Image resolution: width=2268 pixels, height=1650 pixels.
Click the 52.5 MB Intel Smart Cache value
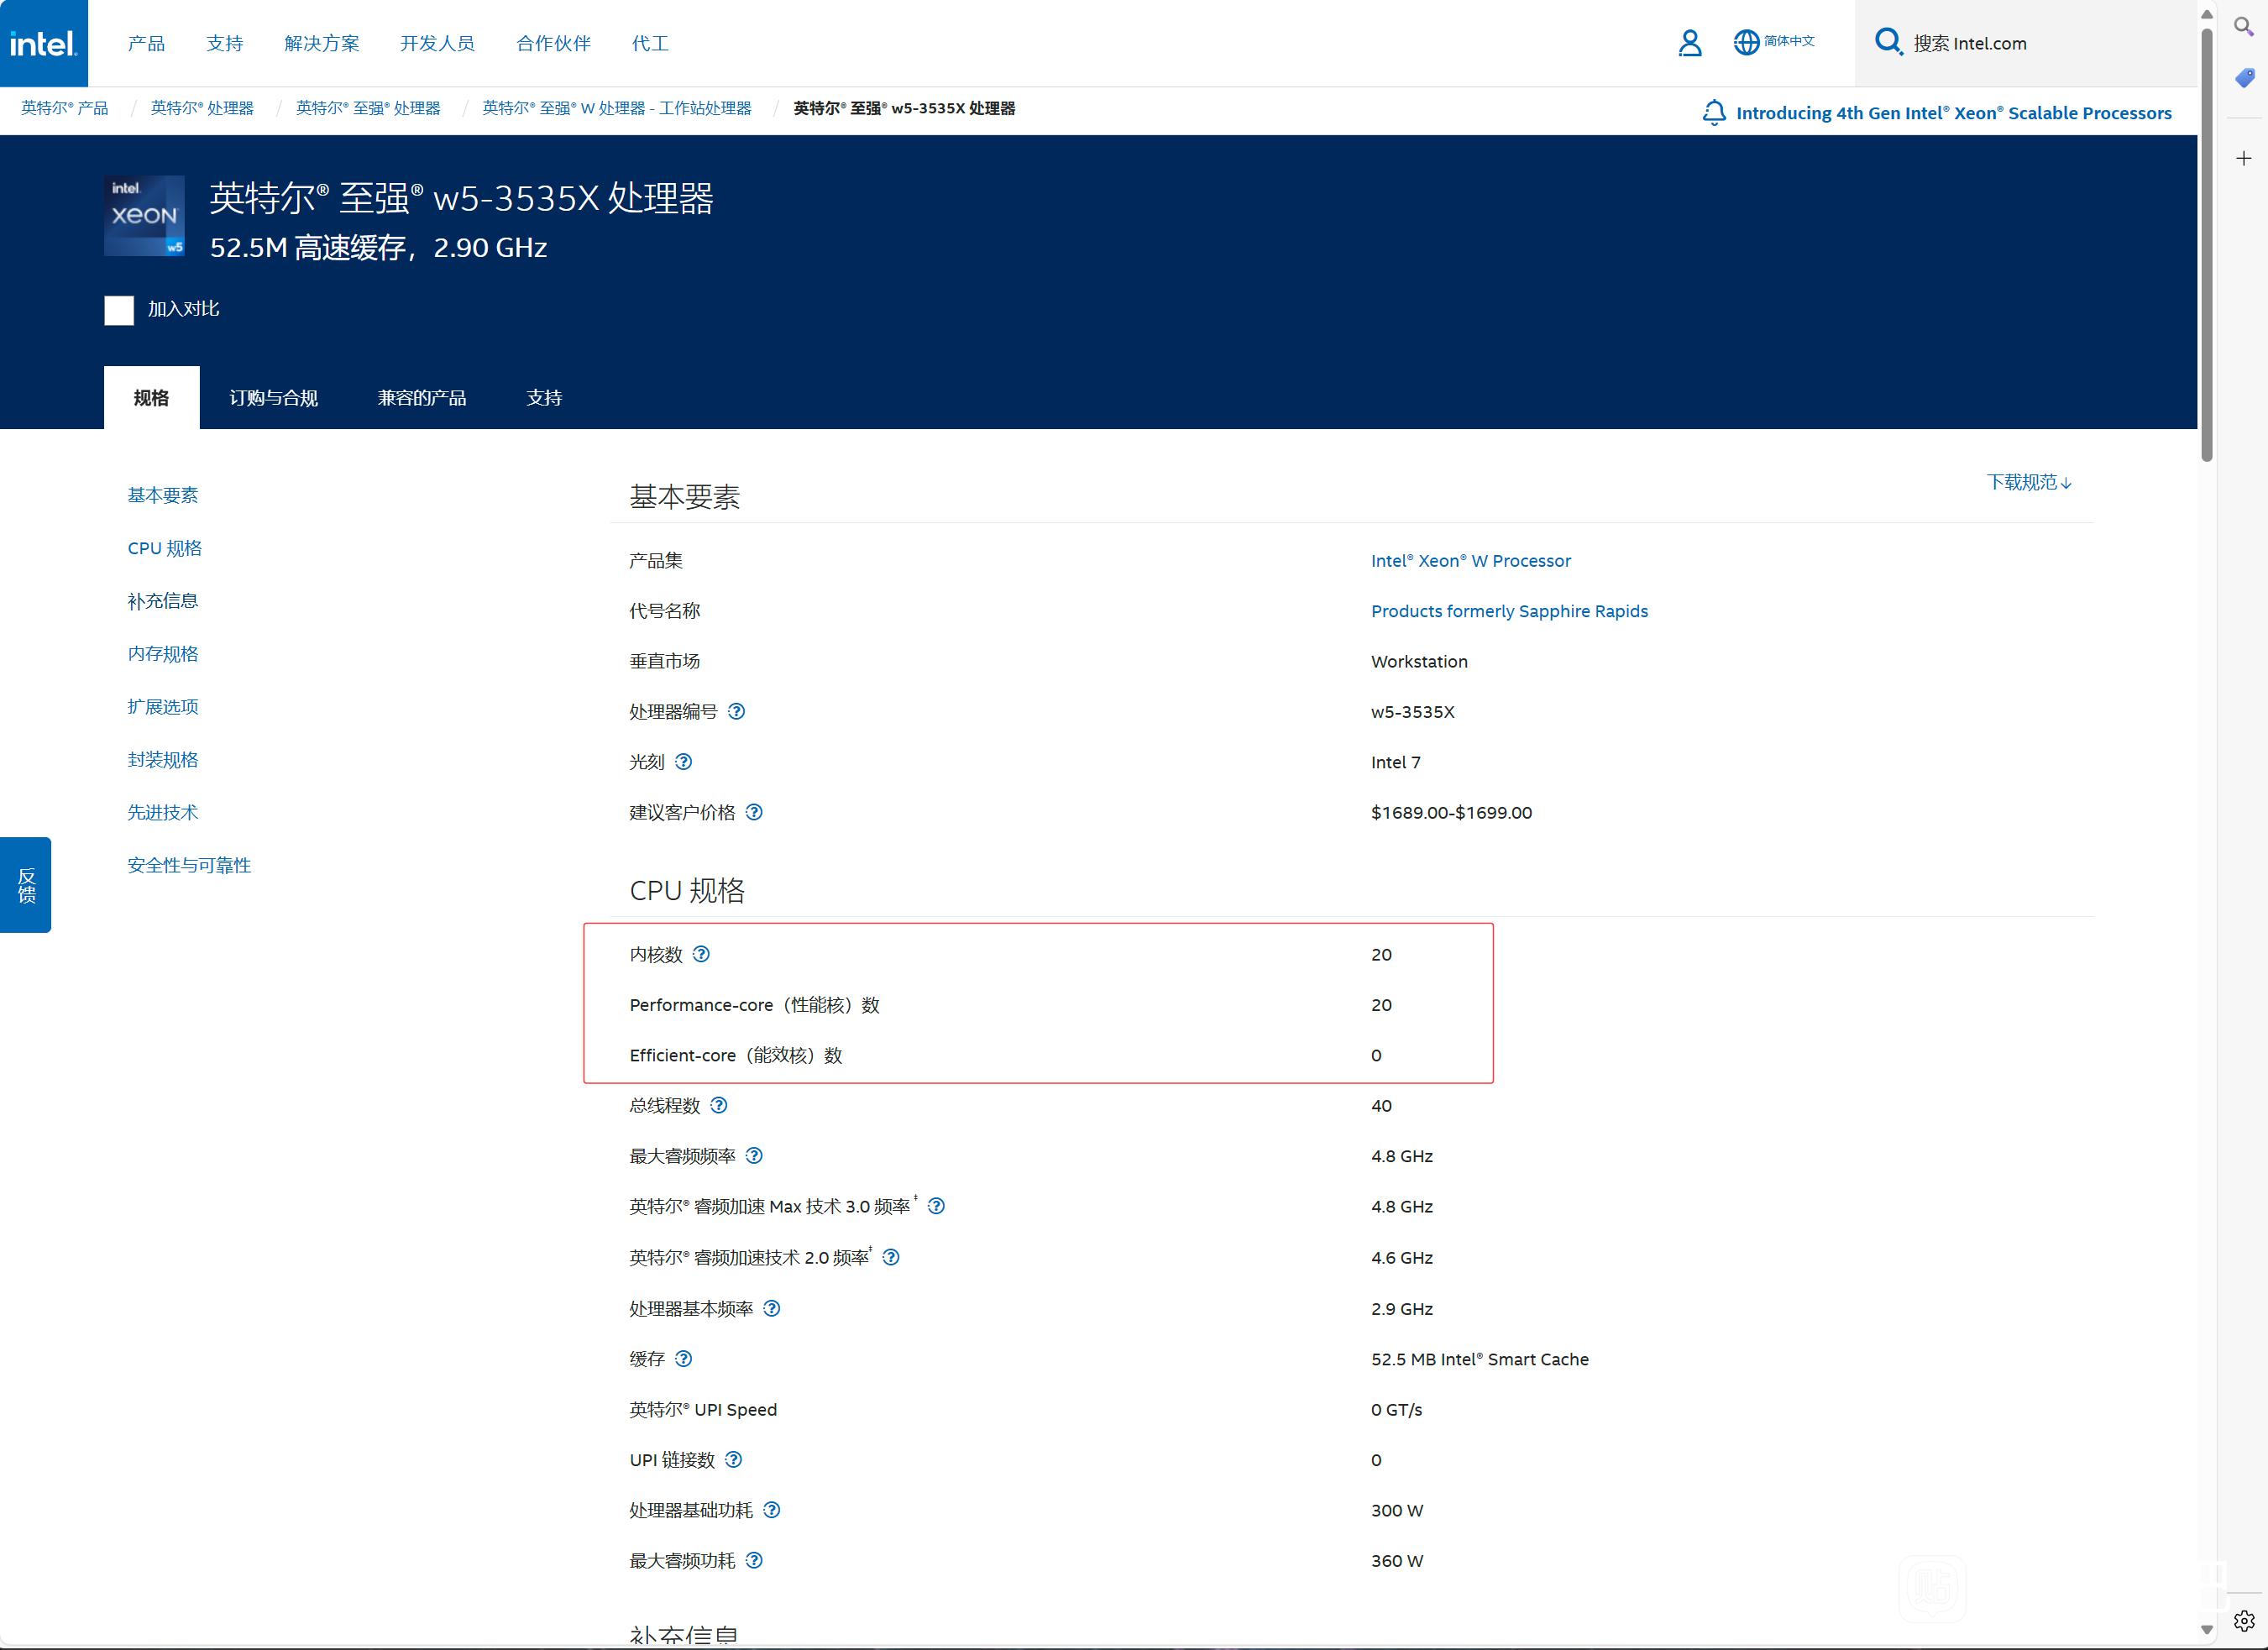(x=1480, y=1359)
